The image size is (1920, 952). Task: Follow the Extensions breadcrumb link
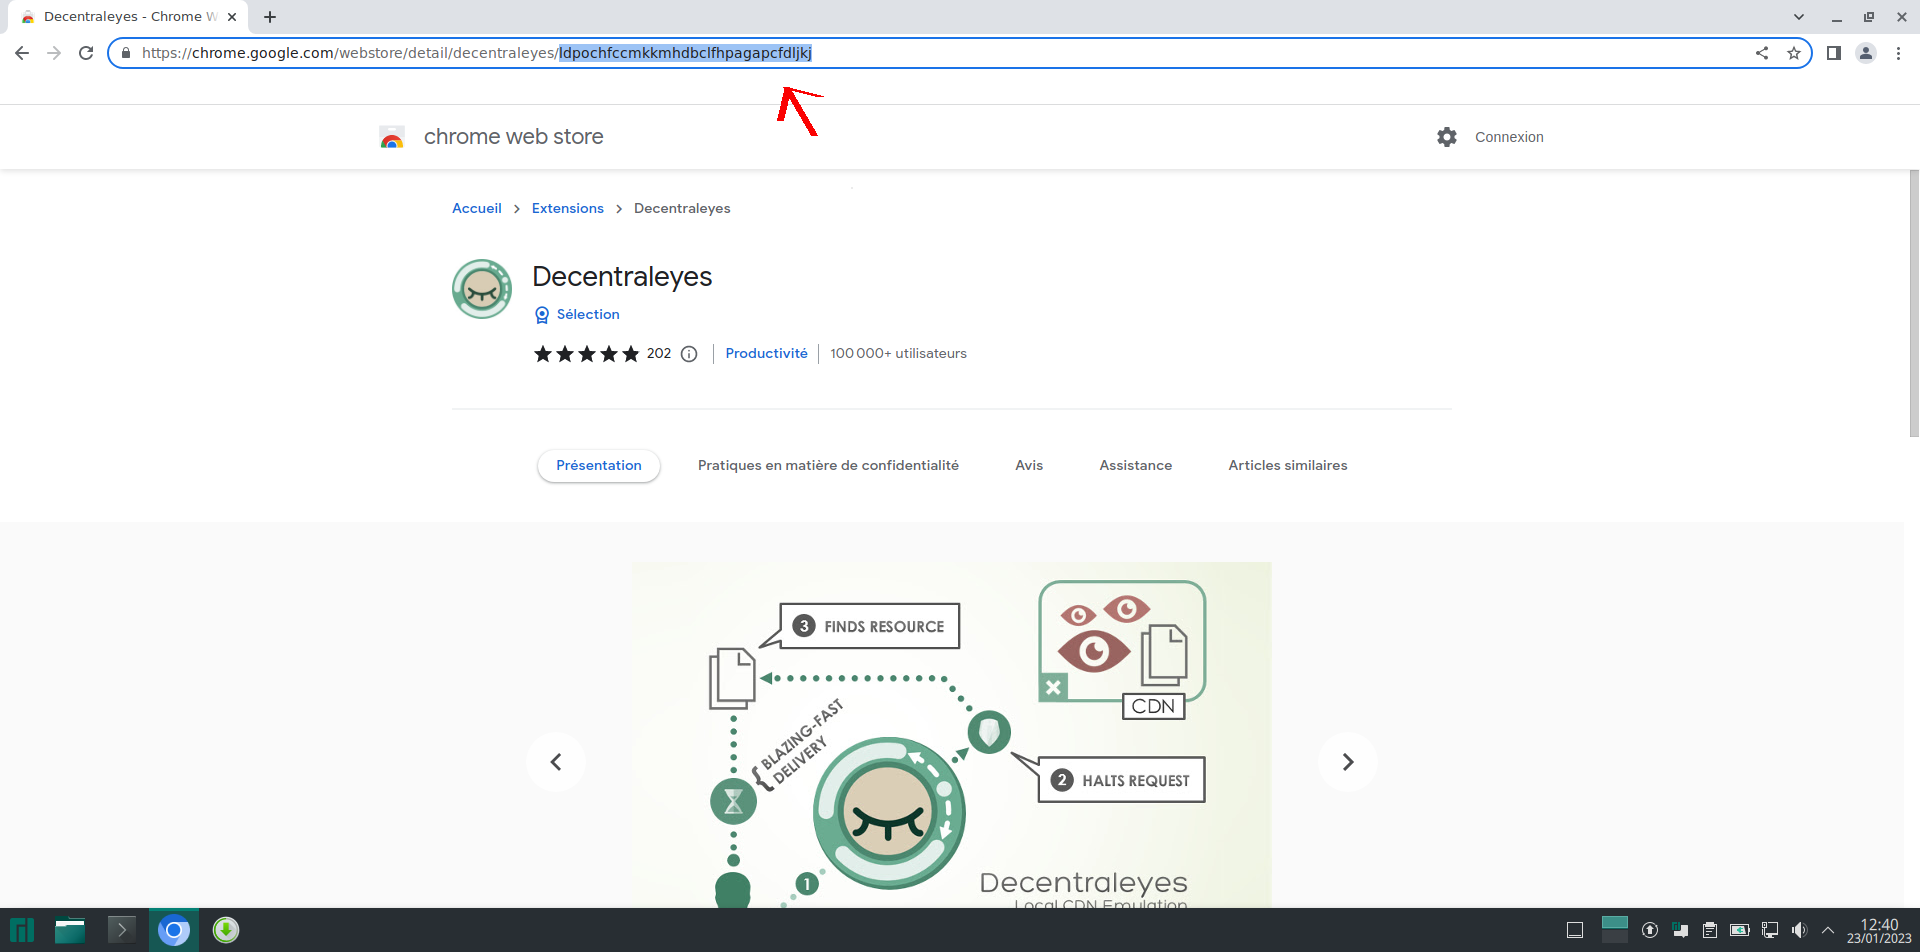[x=567, y=209]
